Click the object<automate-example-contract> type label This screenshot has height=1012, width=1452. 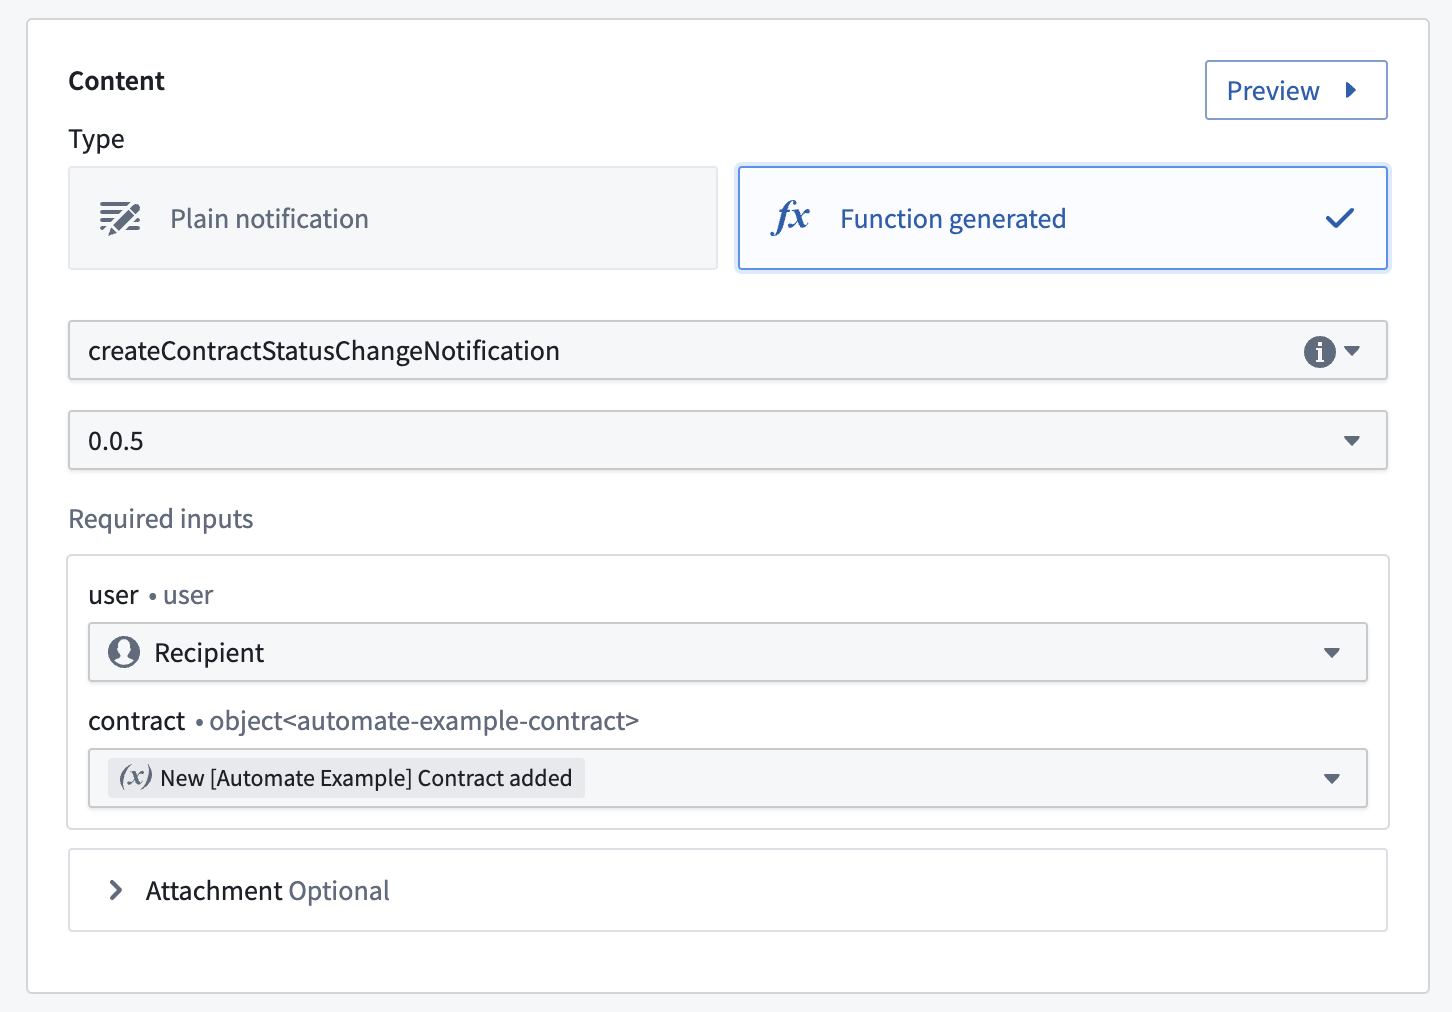422,721
